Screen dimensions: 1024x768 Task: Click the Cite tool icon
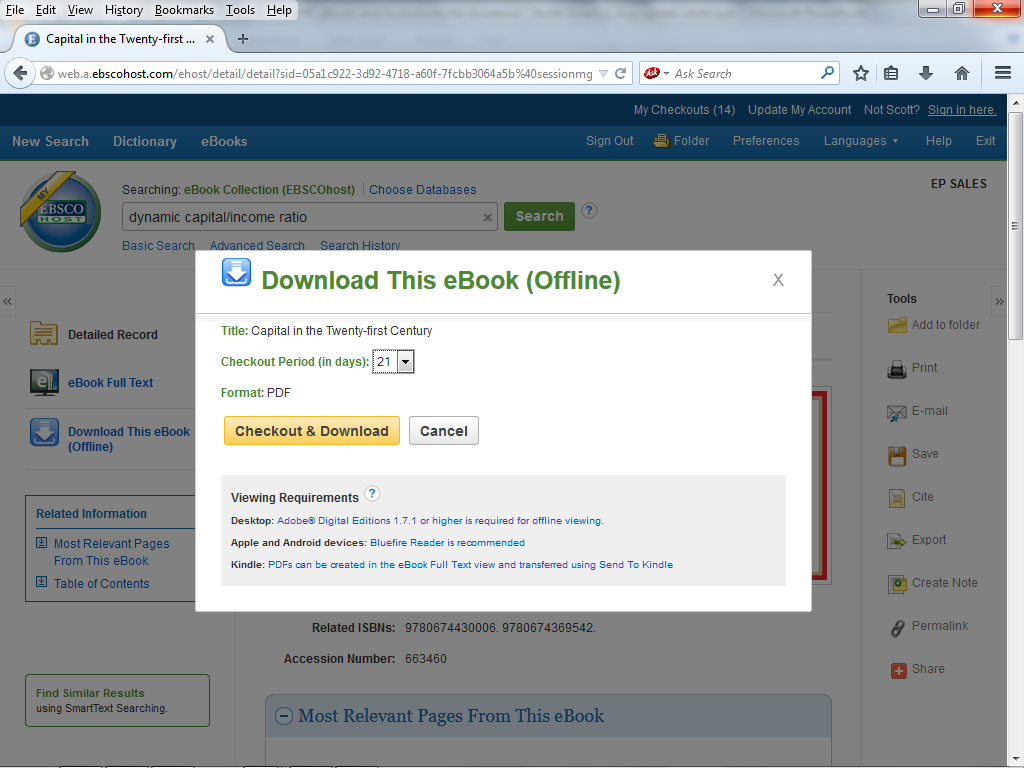[x=897, y=498]
